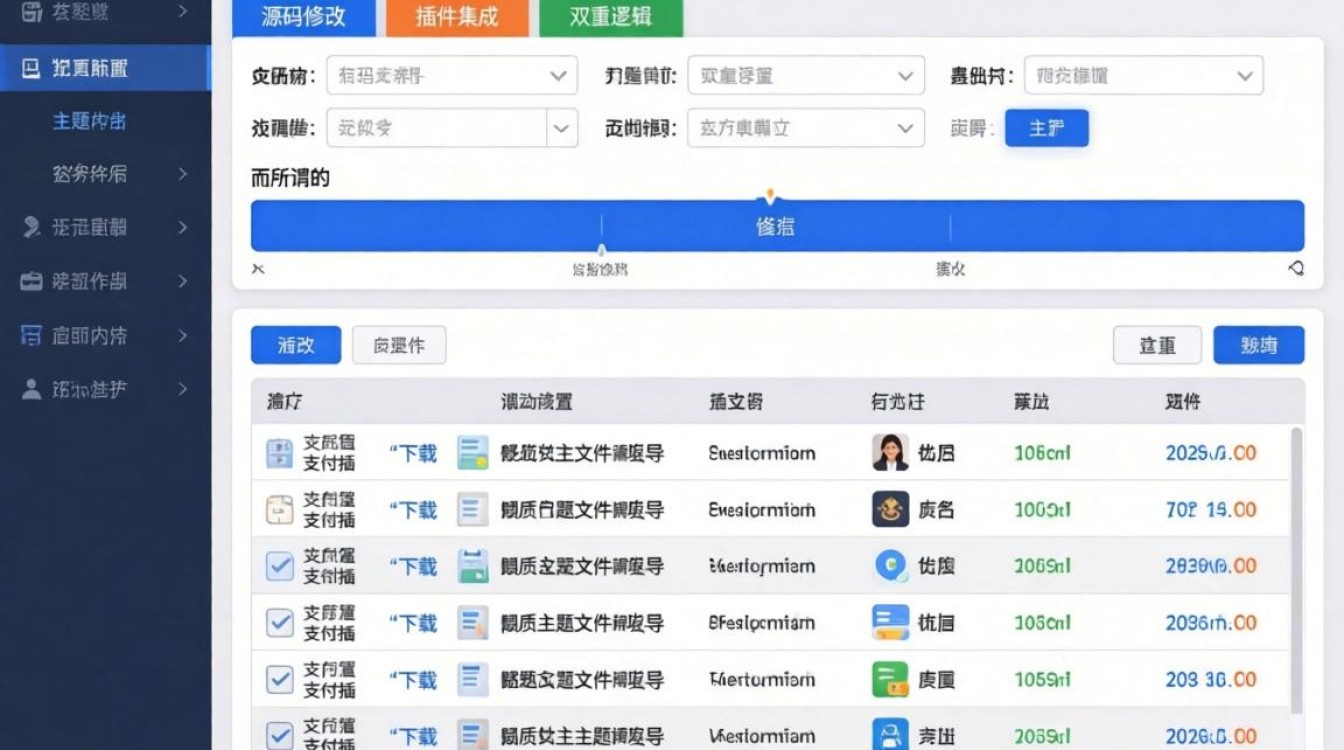Open the rightmost filter dropdown on the top row
This screenshot has height=750, width=1344.
1143,75
